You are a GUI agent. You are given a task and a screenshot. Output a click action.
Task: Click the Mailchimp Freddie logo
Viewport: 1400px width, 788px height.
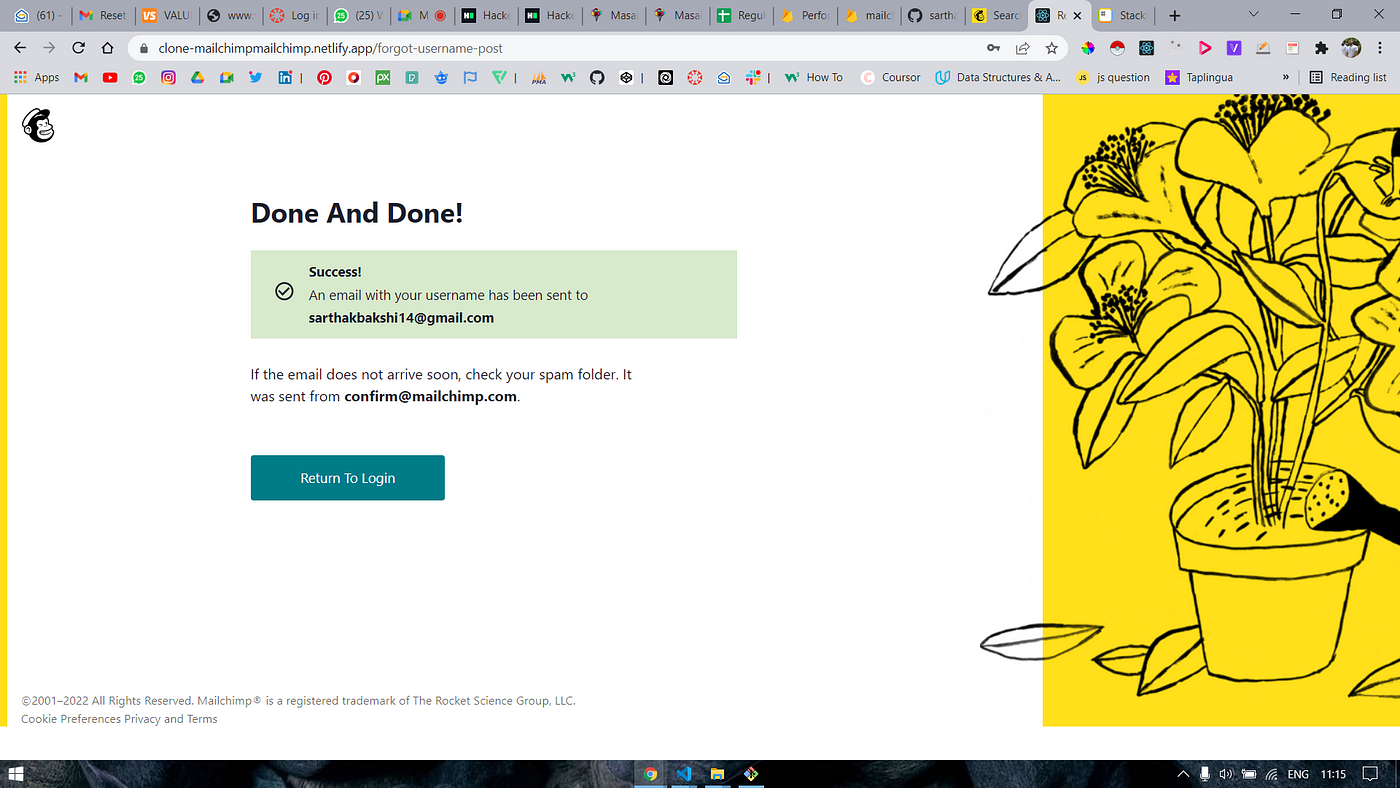38,125
